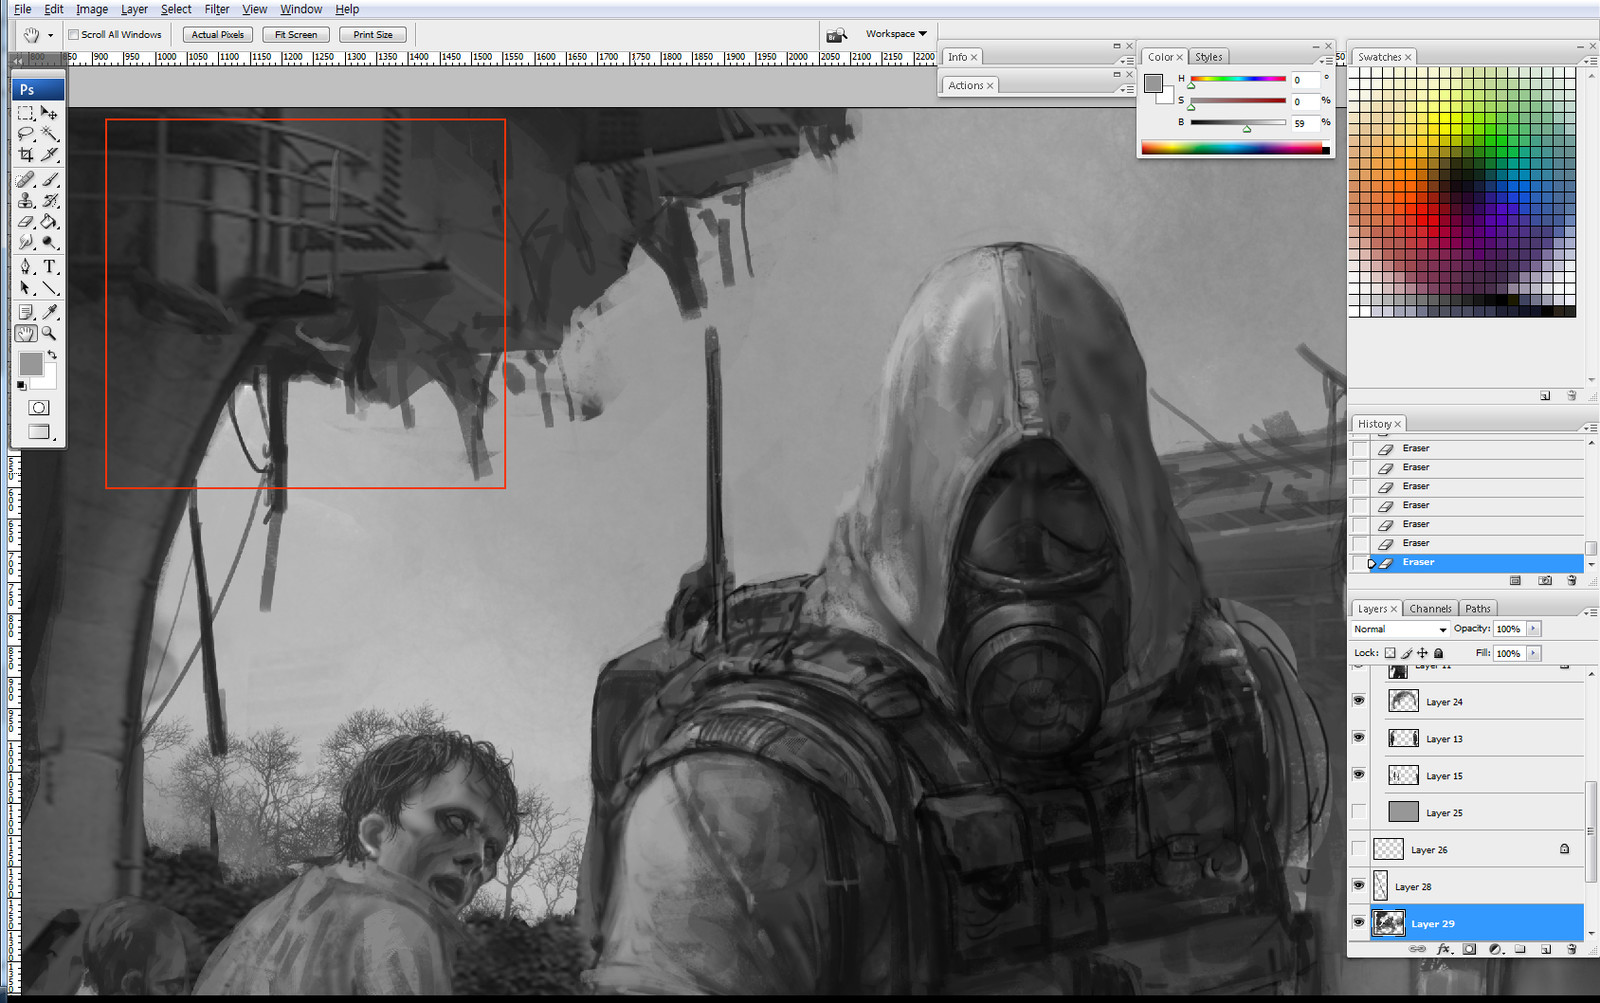The image size is (1600, 1003).
Task: Hide Layer 28 visibility
Action: [x=1358, y=886]
